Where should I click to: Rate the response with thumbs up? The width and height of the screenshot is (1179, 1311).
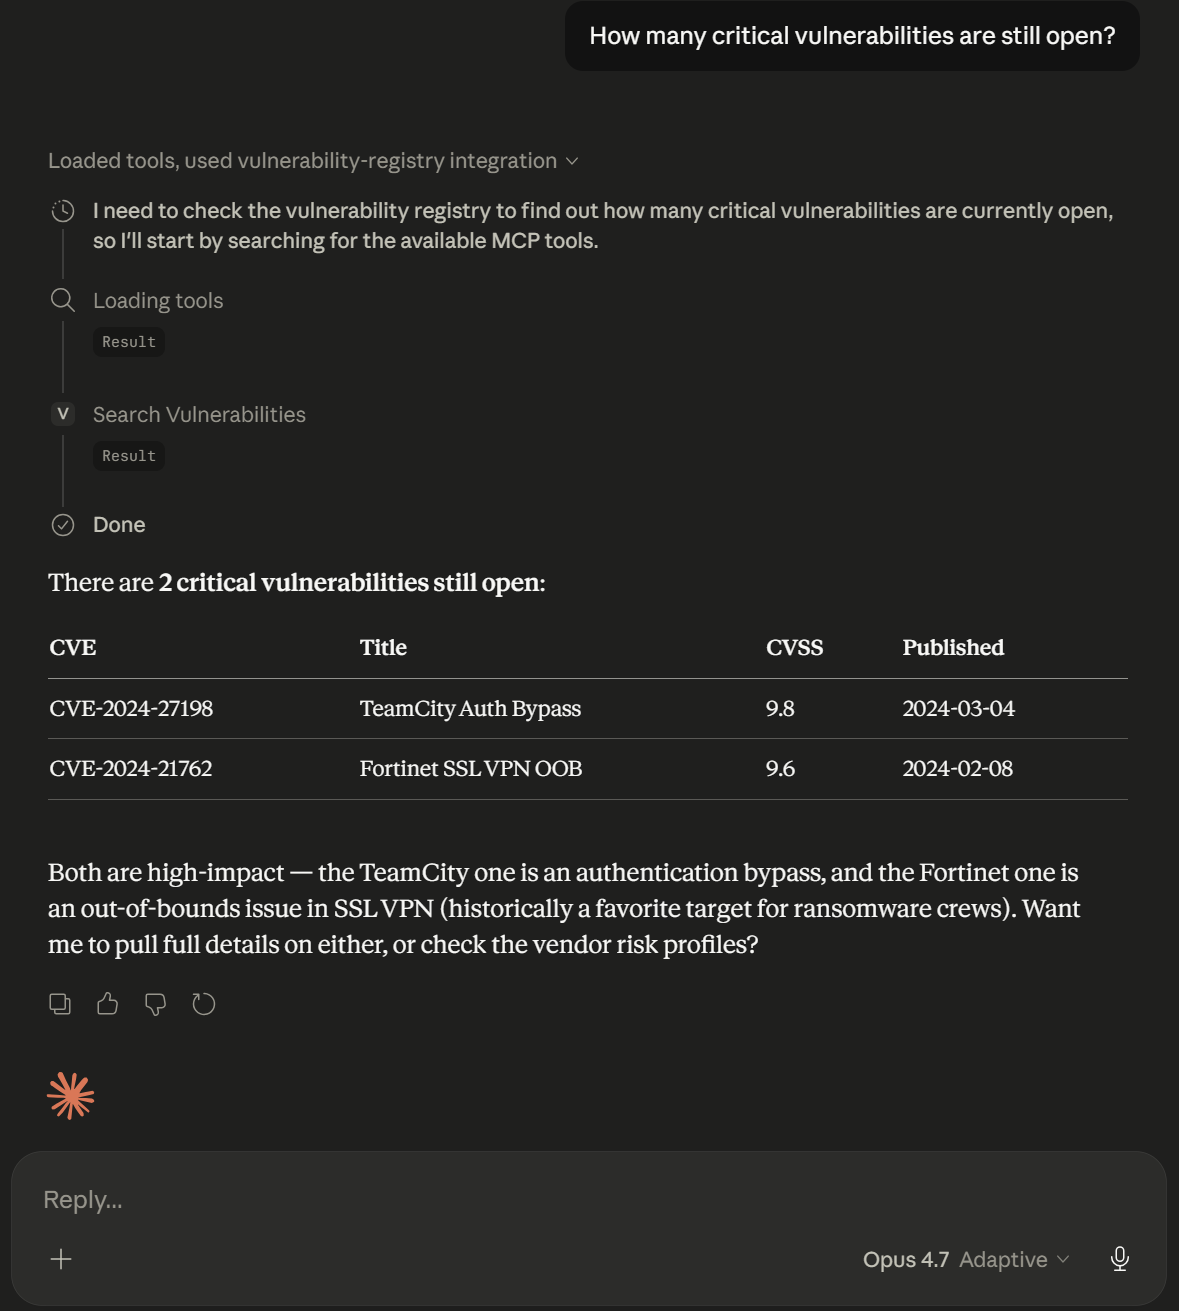107,1003
